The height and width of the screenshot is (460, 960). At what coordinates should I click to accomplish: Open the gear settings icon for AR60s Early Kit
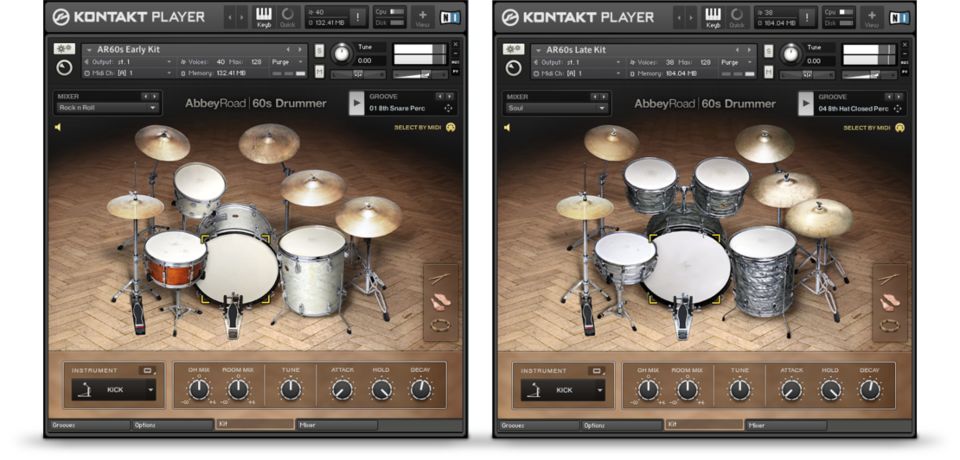64,49
